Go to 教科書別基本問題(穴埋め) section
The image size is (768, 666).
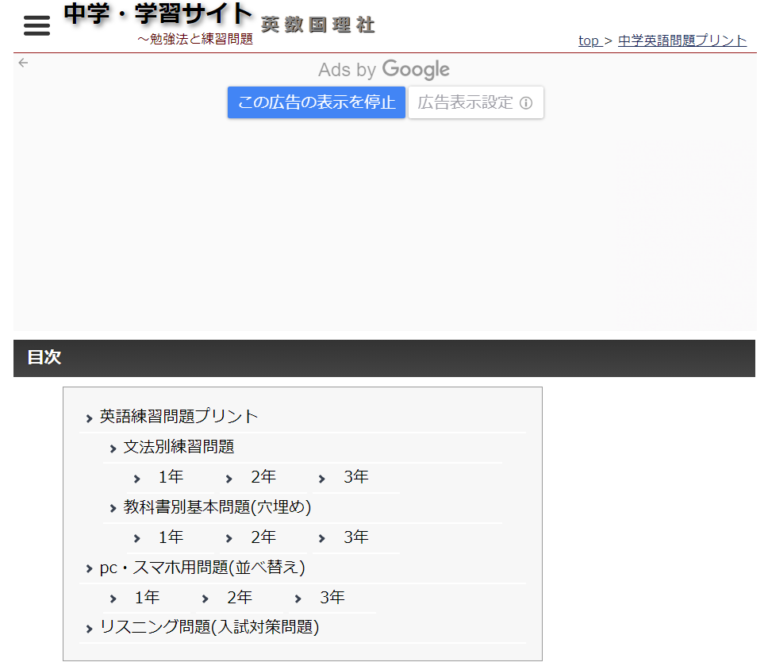tap(217, 507)
